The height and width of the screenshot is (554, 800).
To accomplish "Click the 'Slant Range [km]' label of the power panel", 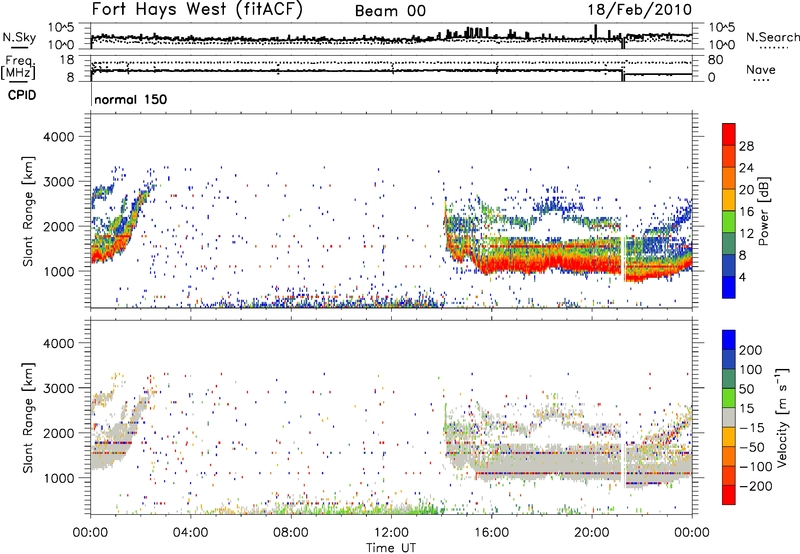I will tap(28, 211).
